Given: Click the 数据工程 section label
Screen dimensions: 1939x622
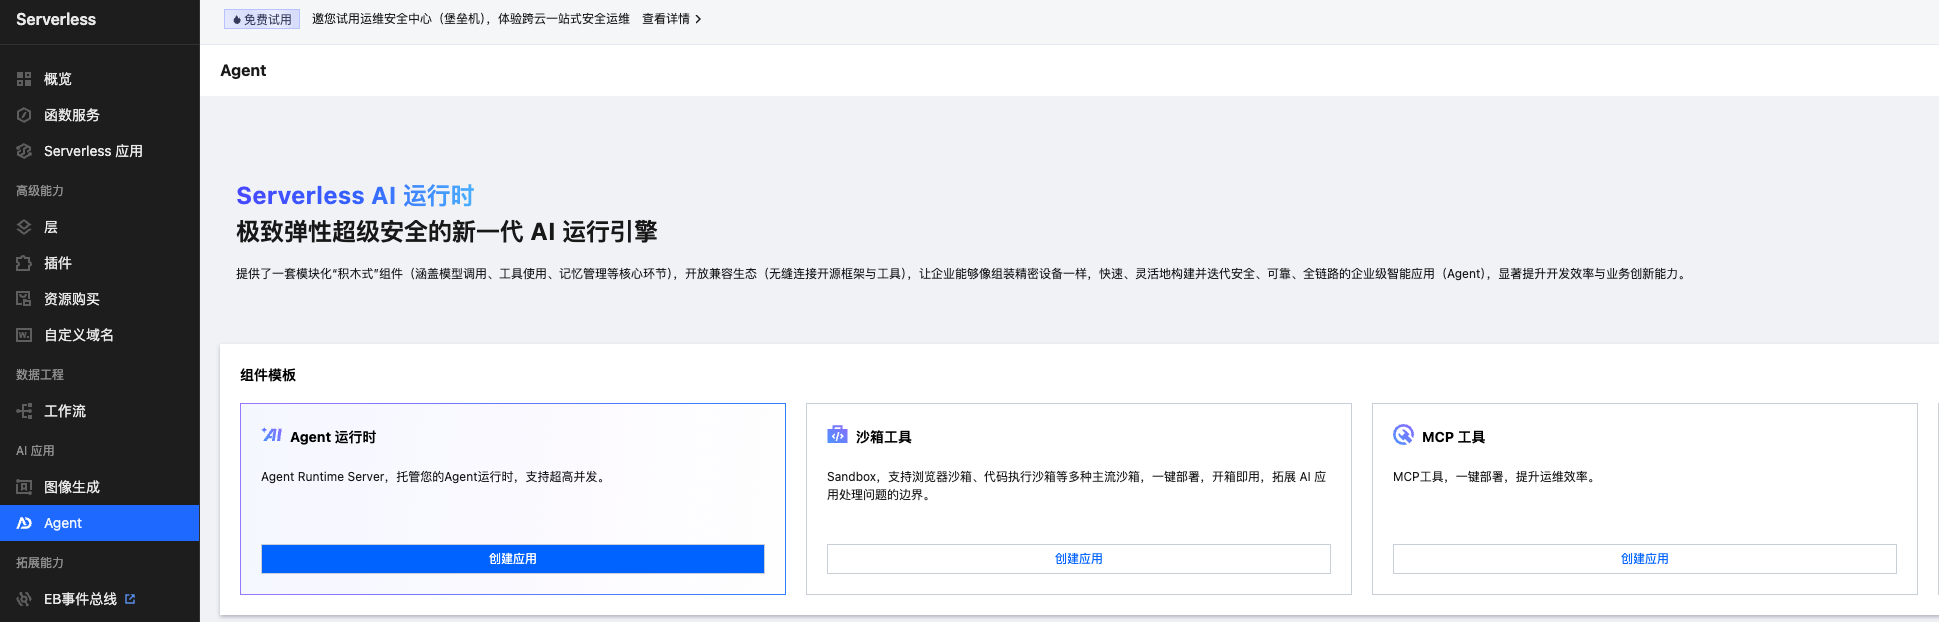Looking at the screenshot, I should 40,375.
